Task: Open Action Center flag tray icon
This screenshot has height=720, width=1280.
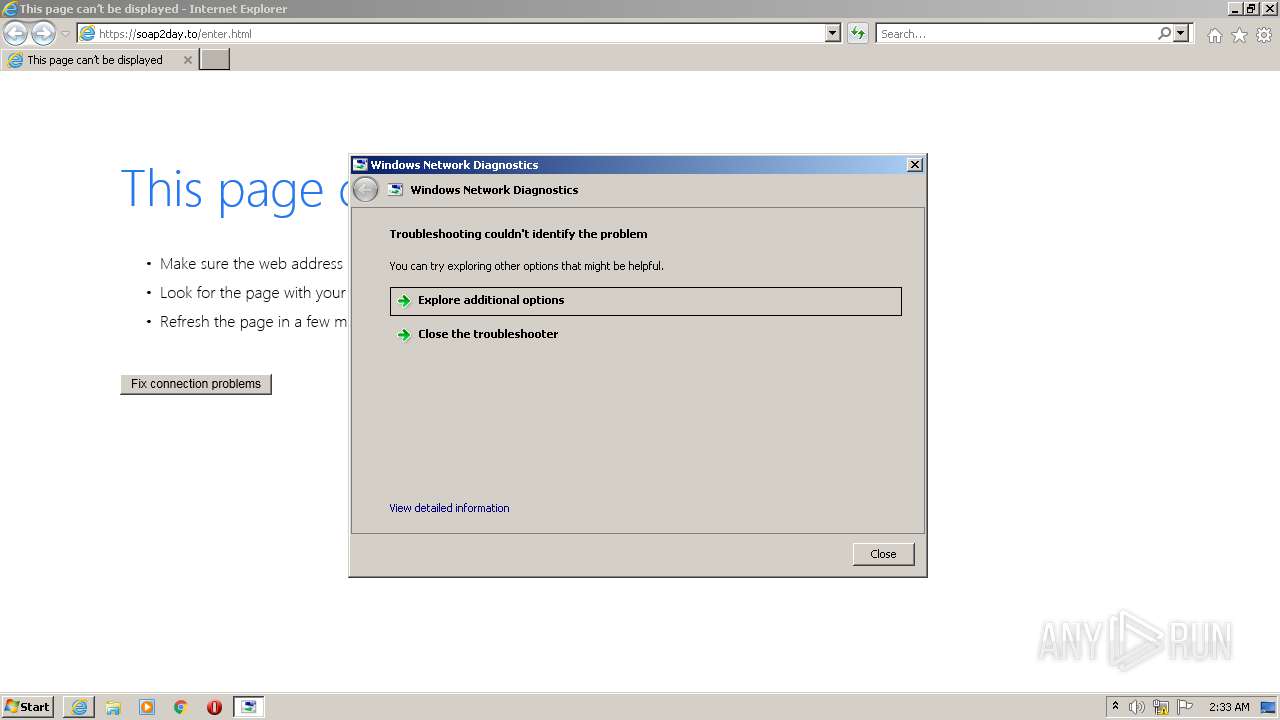Action: [x=1185, y=707]
